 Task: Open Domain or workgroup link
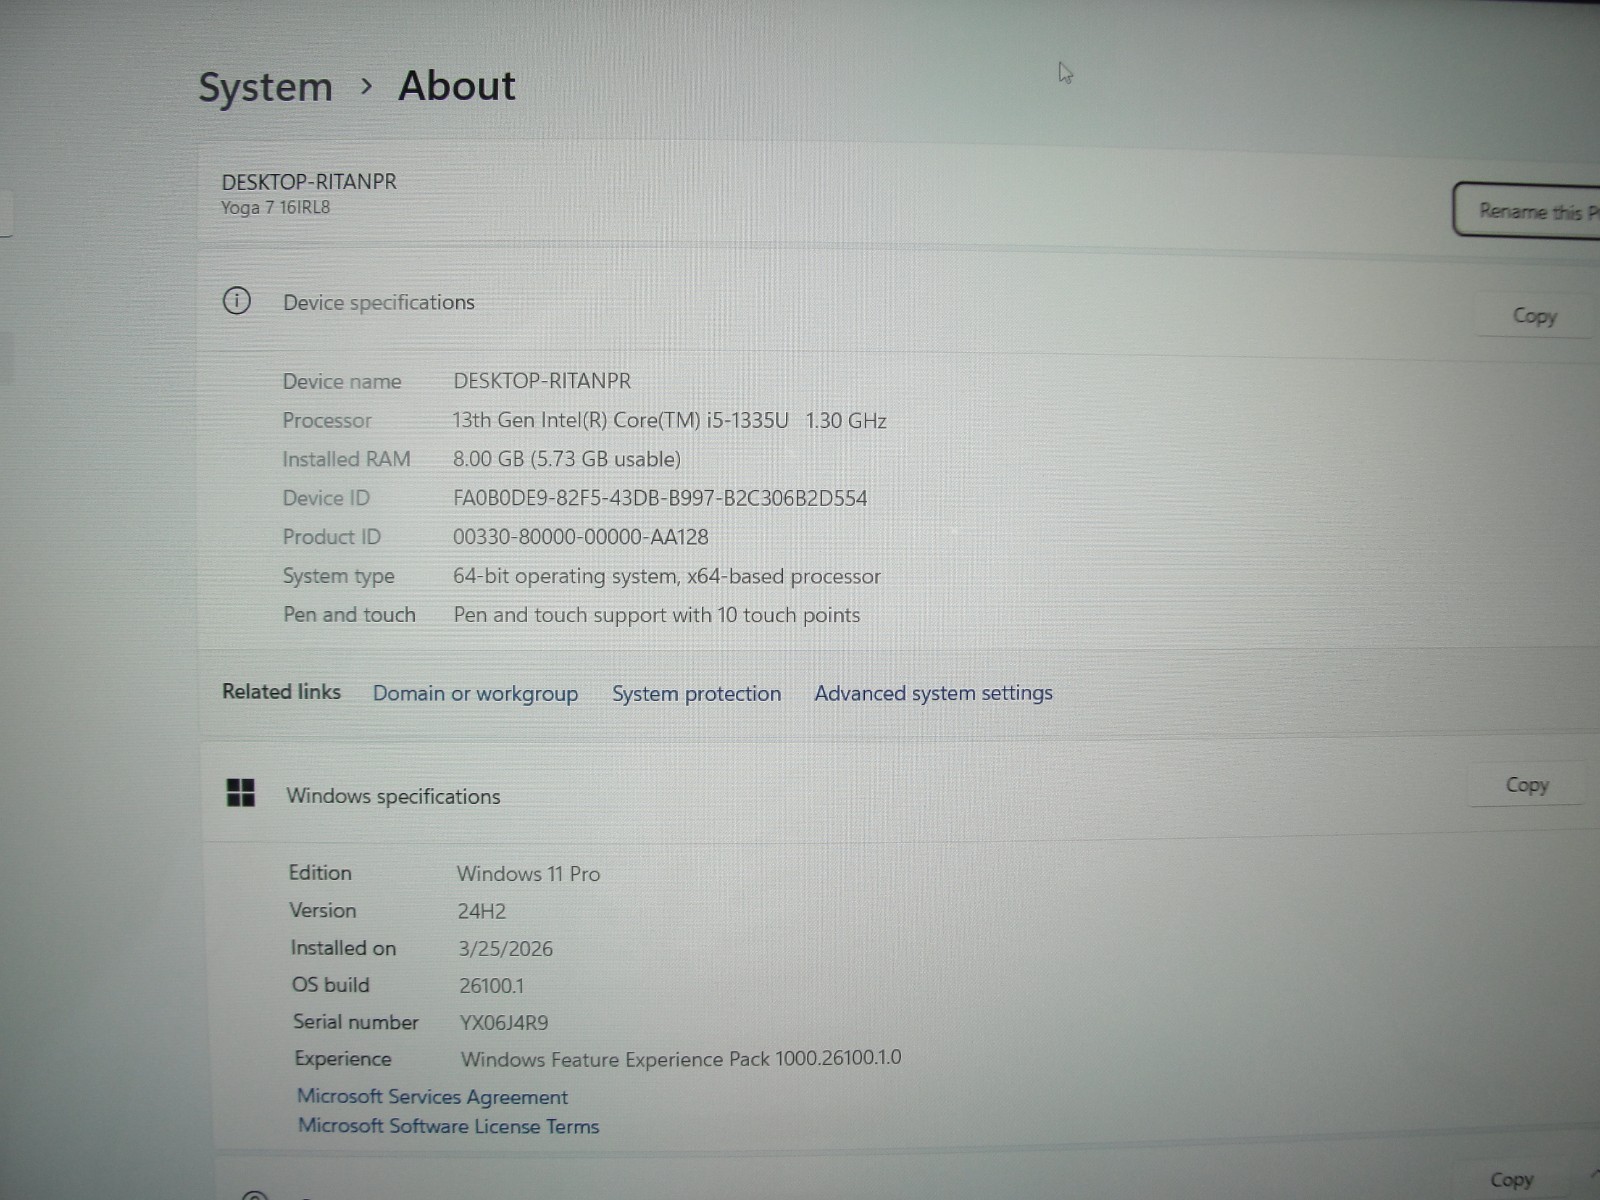click(475, 694)
